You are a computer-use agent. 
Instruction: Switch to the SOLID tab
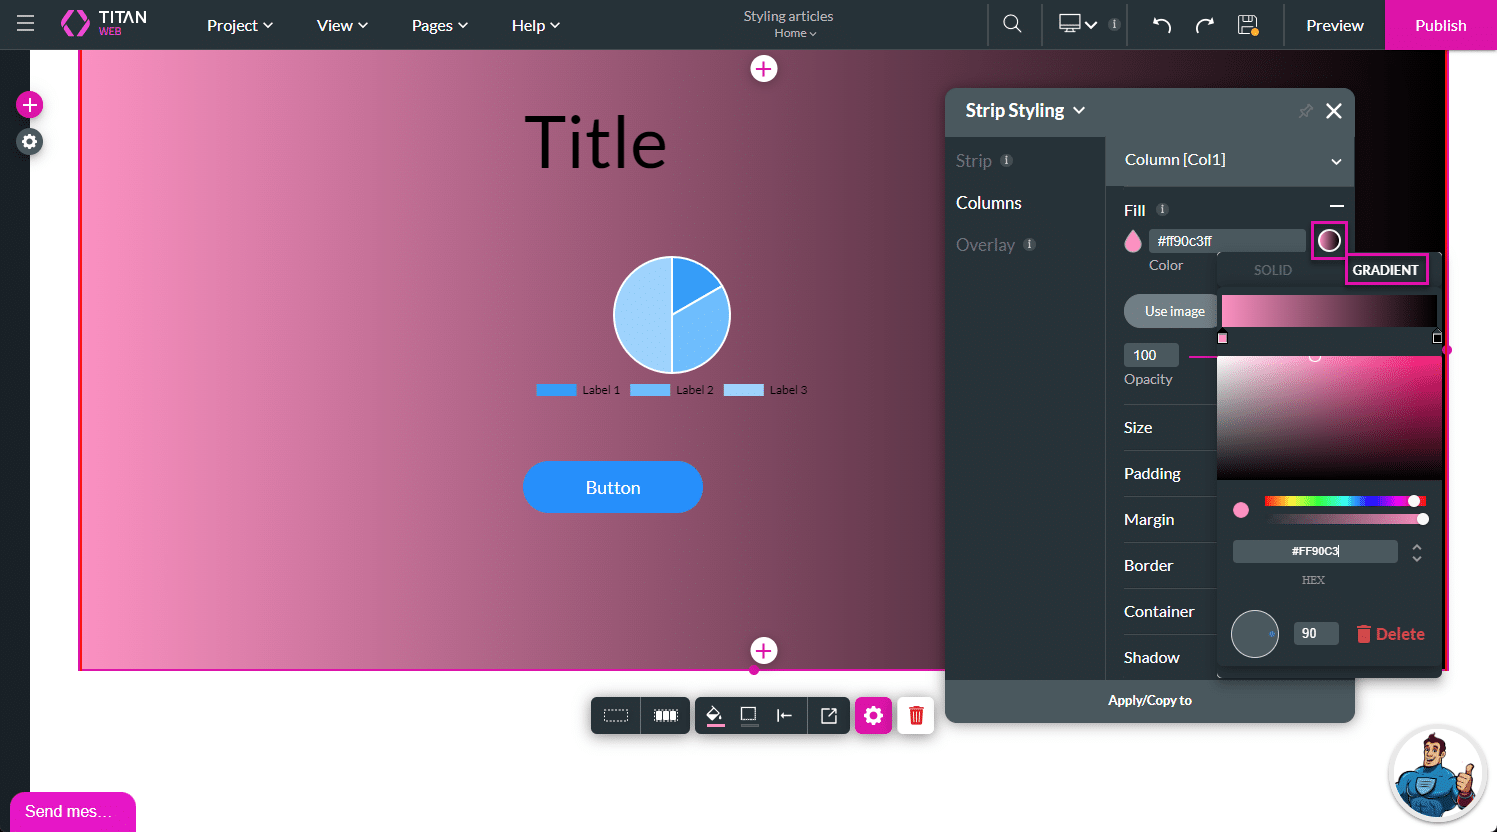1272,270
